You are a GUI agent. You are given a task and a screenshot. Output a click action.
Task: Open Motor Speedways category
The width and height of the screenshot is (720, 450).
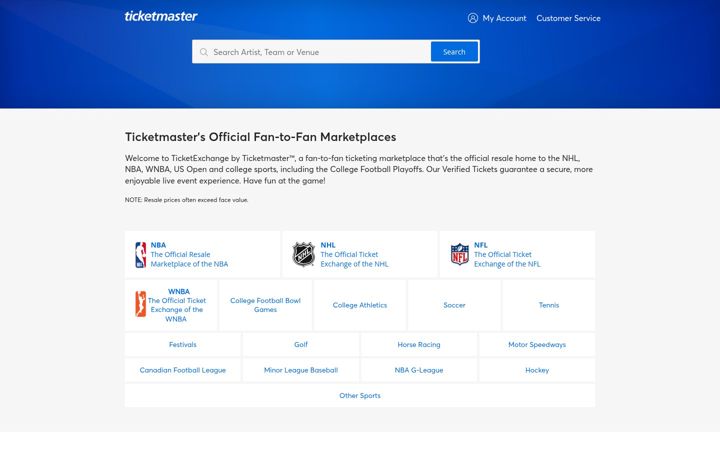tap(537, 344)
